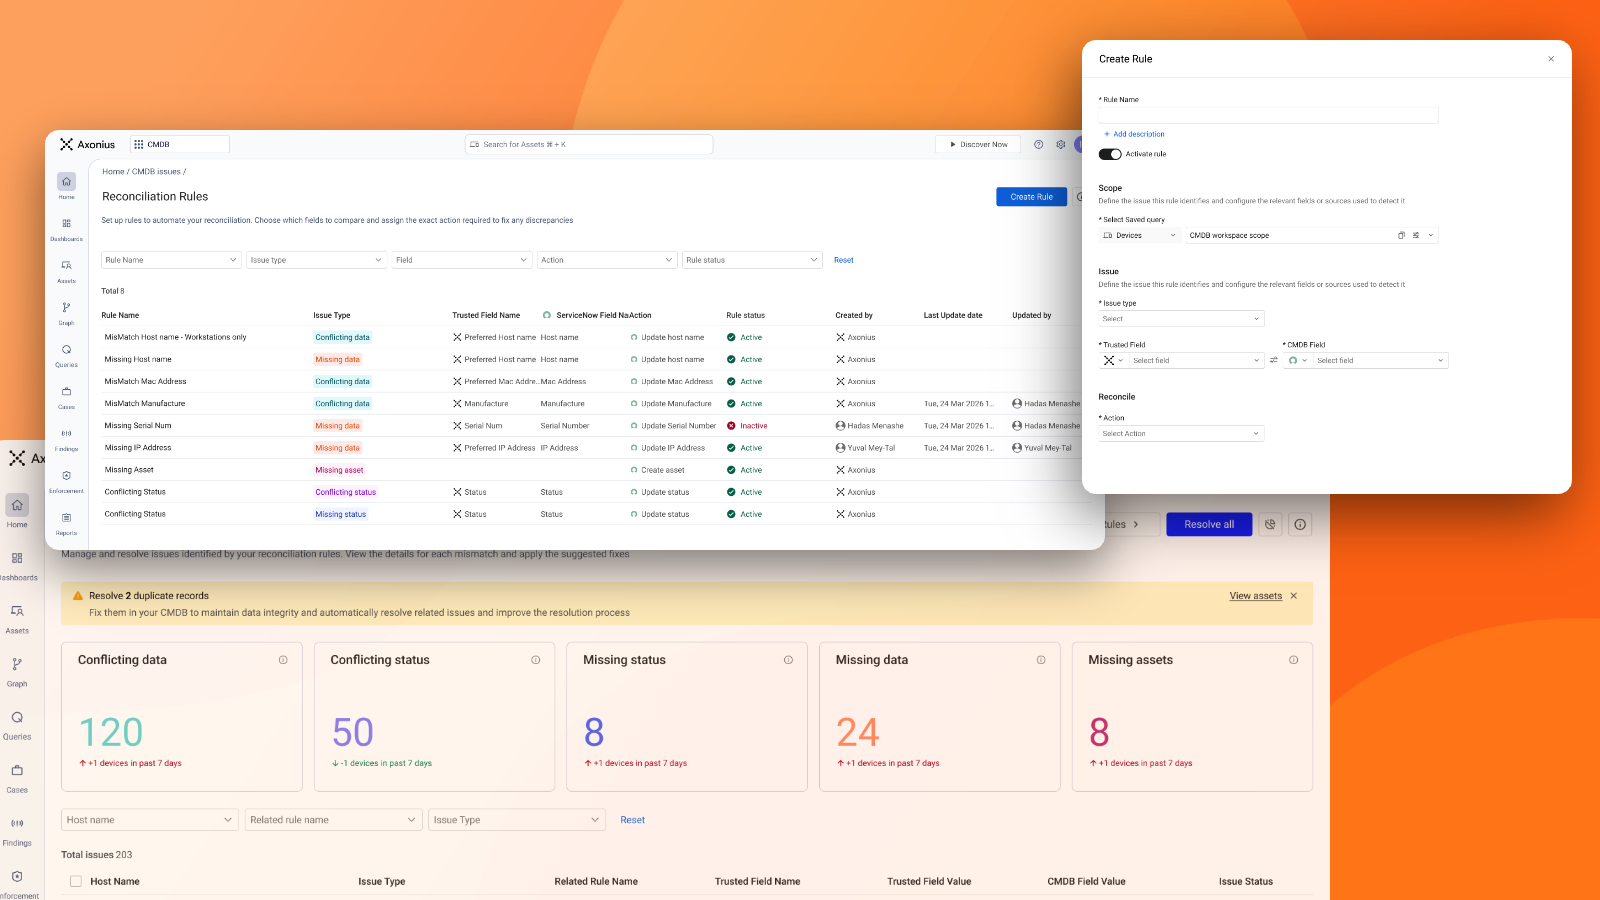The image size is (1600, 900).
Task: Open the Trusted Field Select field dropdown
Action: click(x=1197, y=360)
